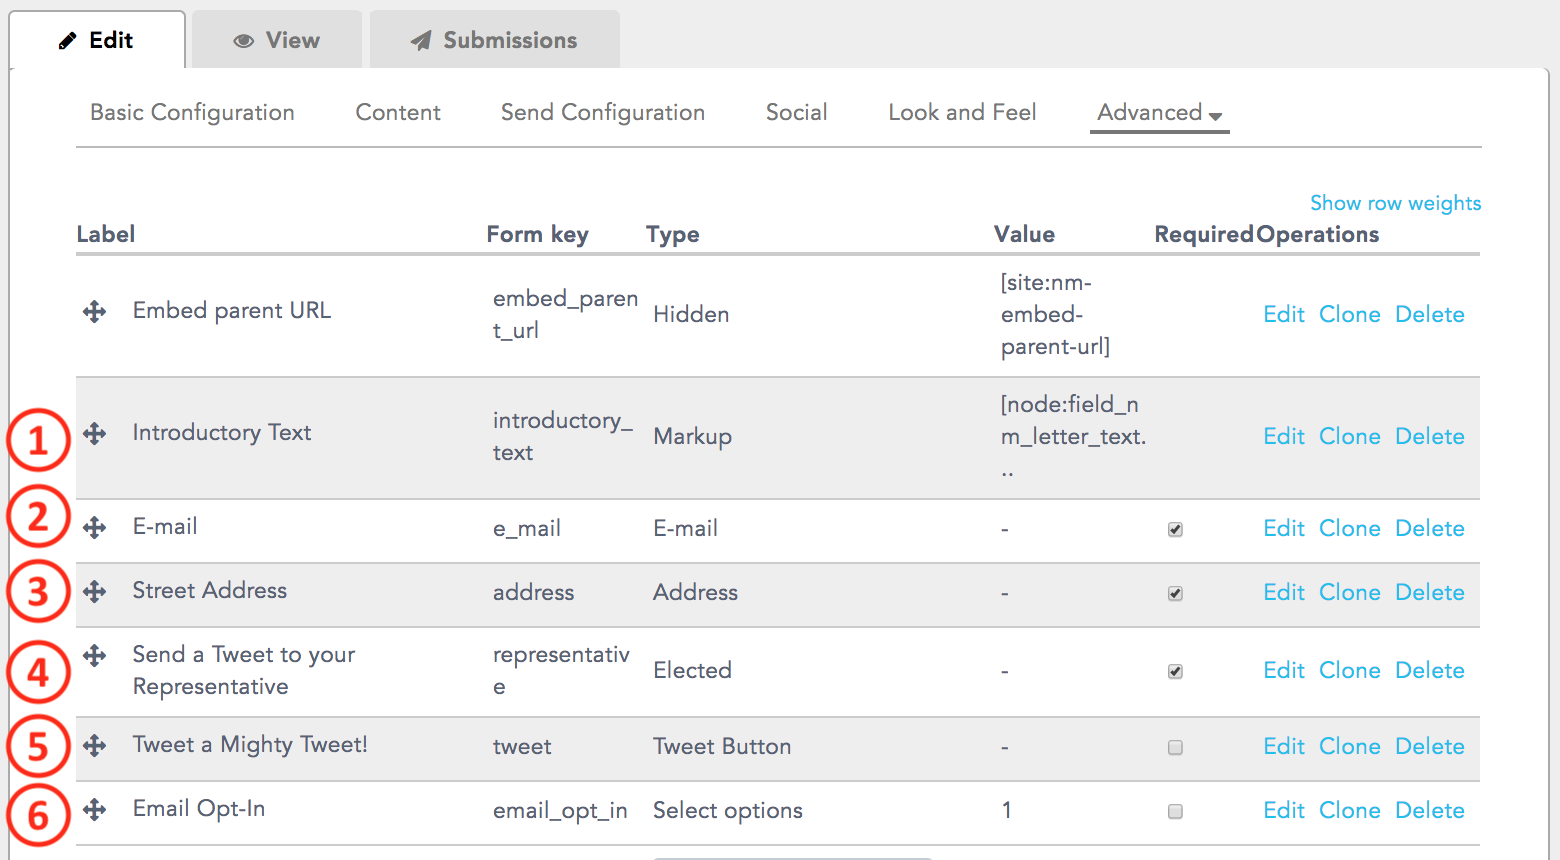Click the 'Tweet a Mighty Tweet!' label

250,745
